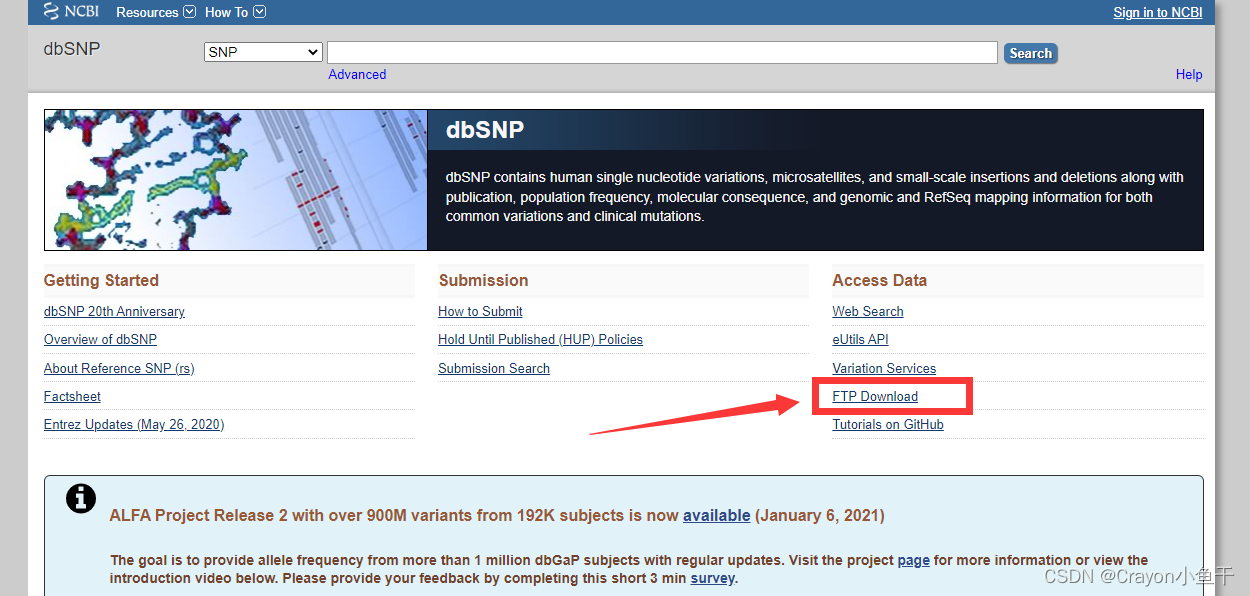Click the dbSNP banner heading text

[x=485, y=130]
